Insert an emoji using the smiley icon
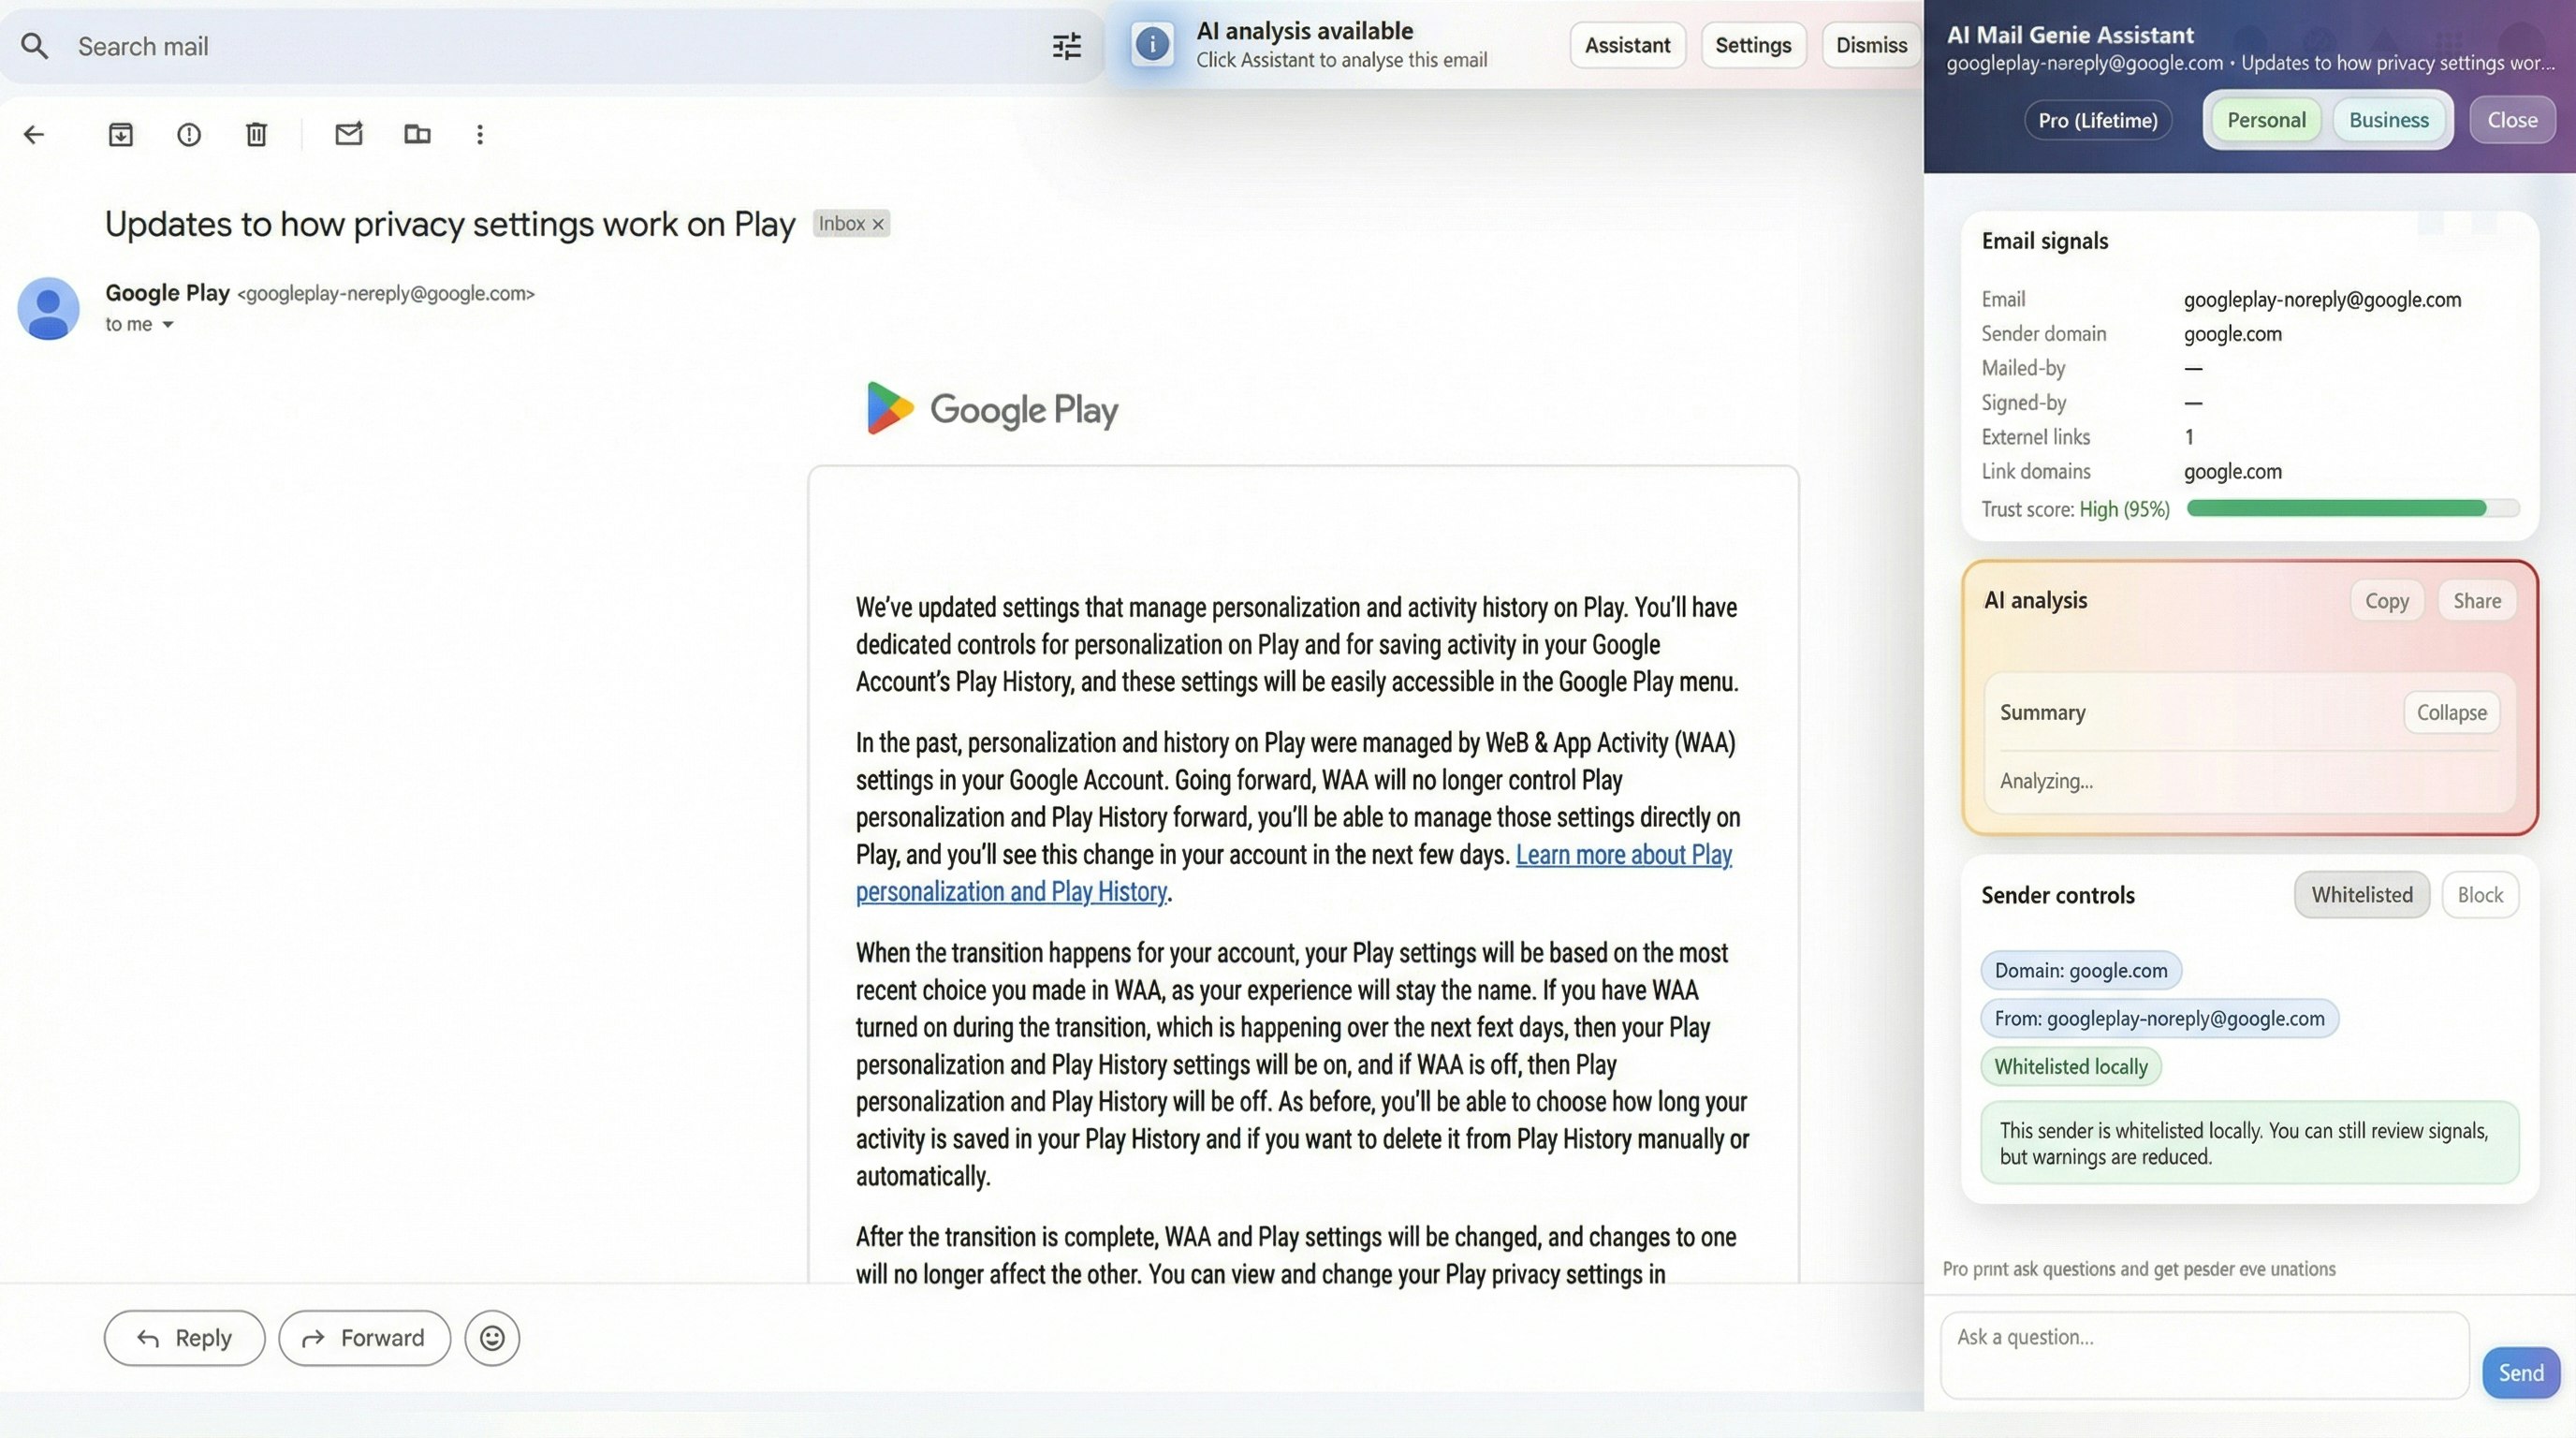Viewport: 2576px width, 1438px height. click(491, 1337)
